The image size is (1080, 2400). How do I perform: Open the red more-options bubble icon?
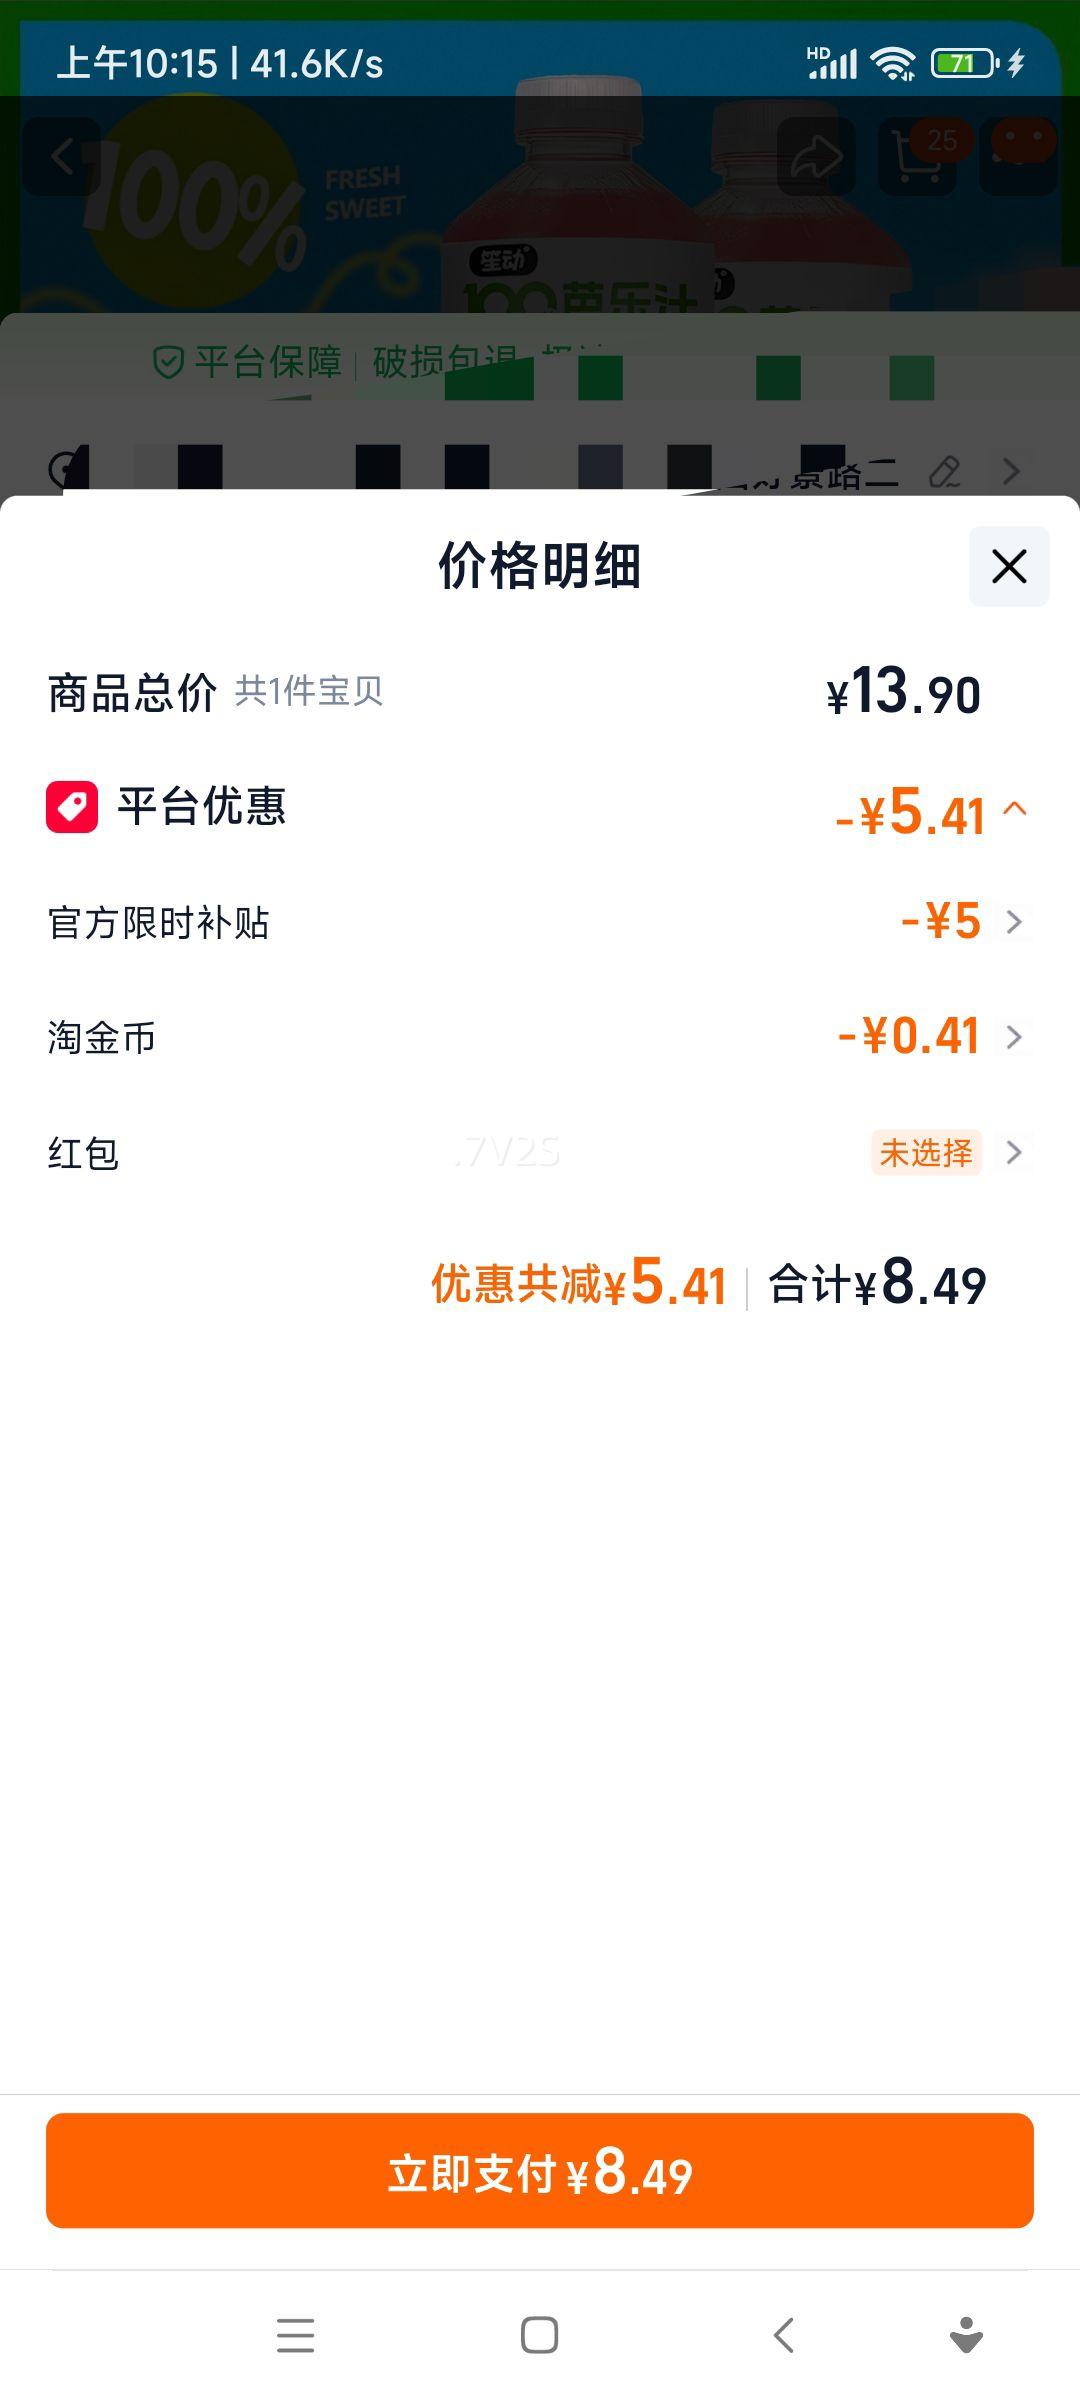pyautogui.click(x=1020, y=150)
